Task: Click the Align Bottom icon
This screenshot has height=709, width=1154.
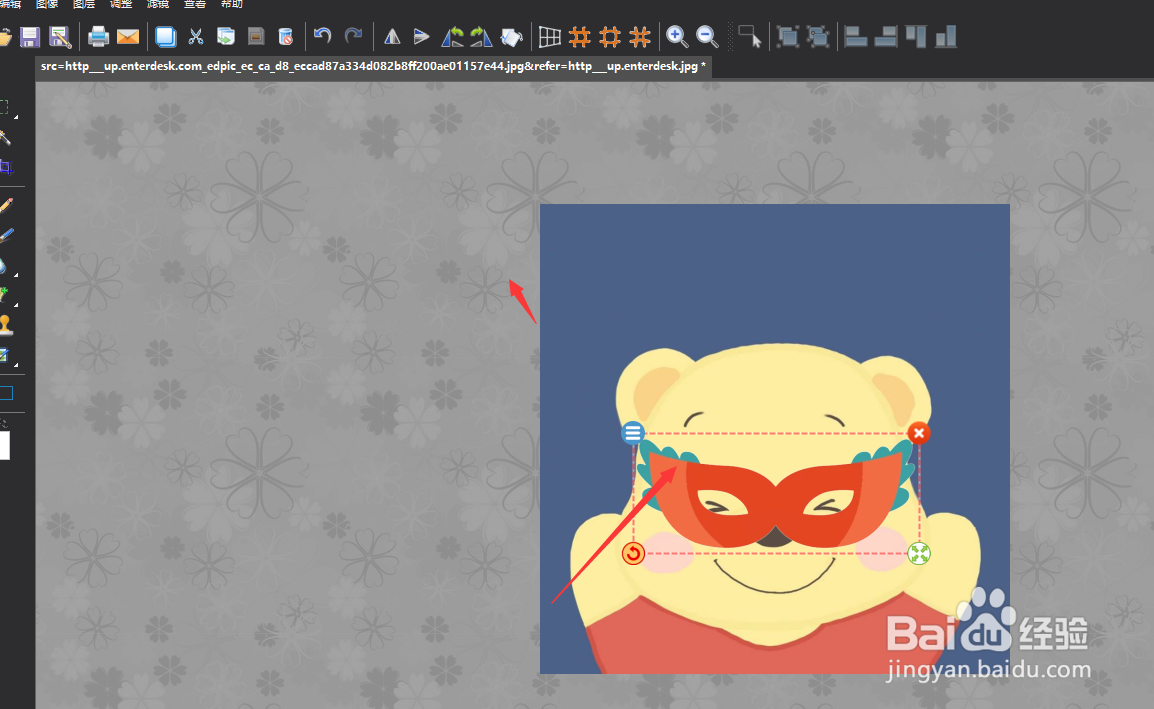Action: tap(946, 36)
